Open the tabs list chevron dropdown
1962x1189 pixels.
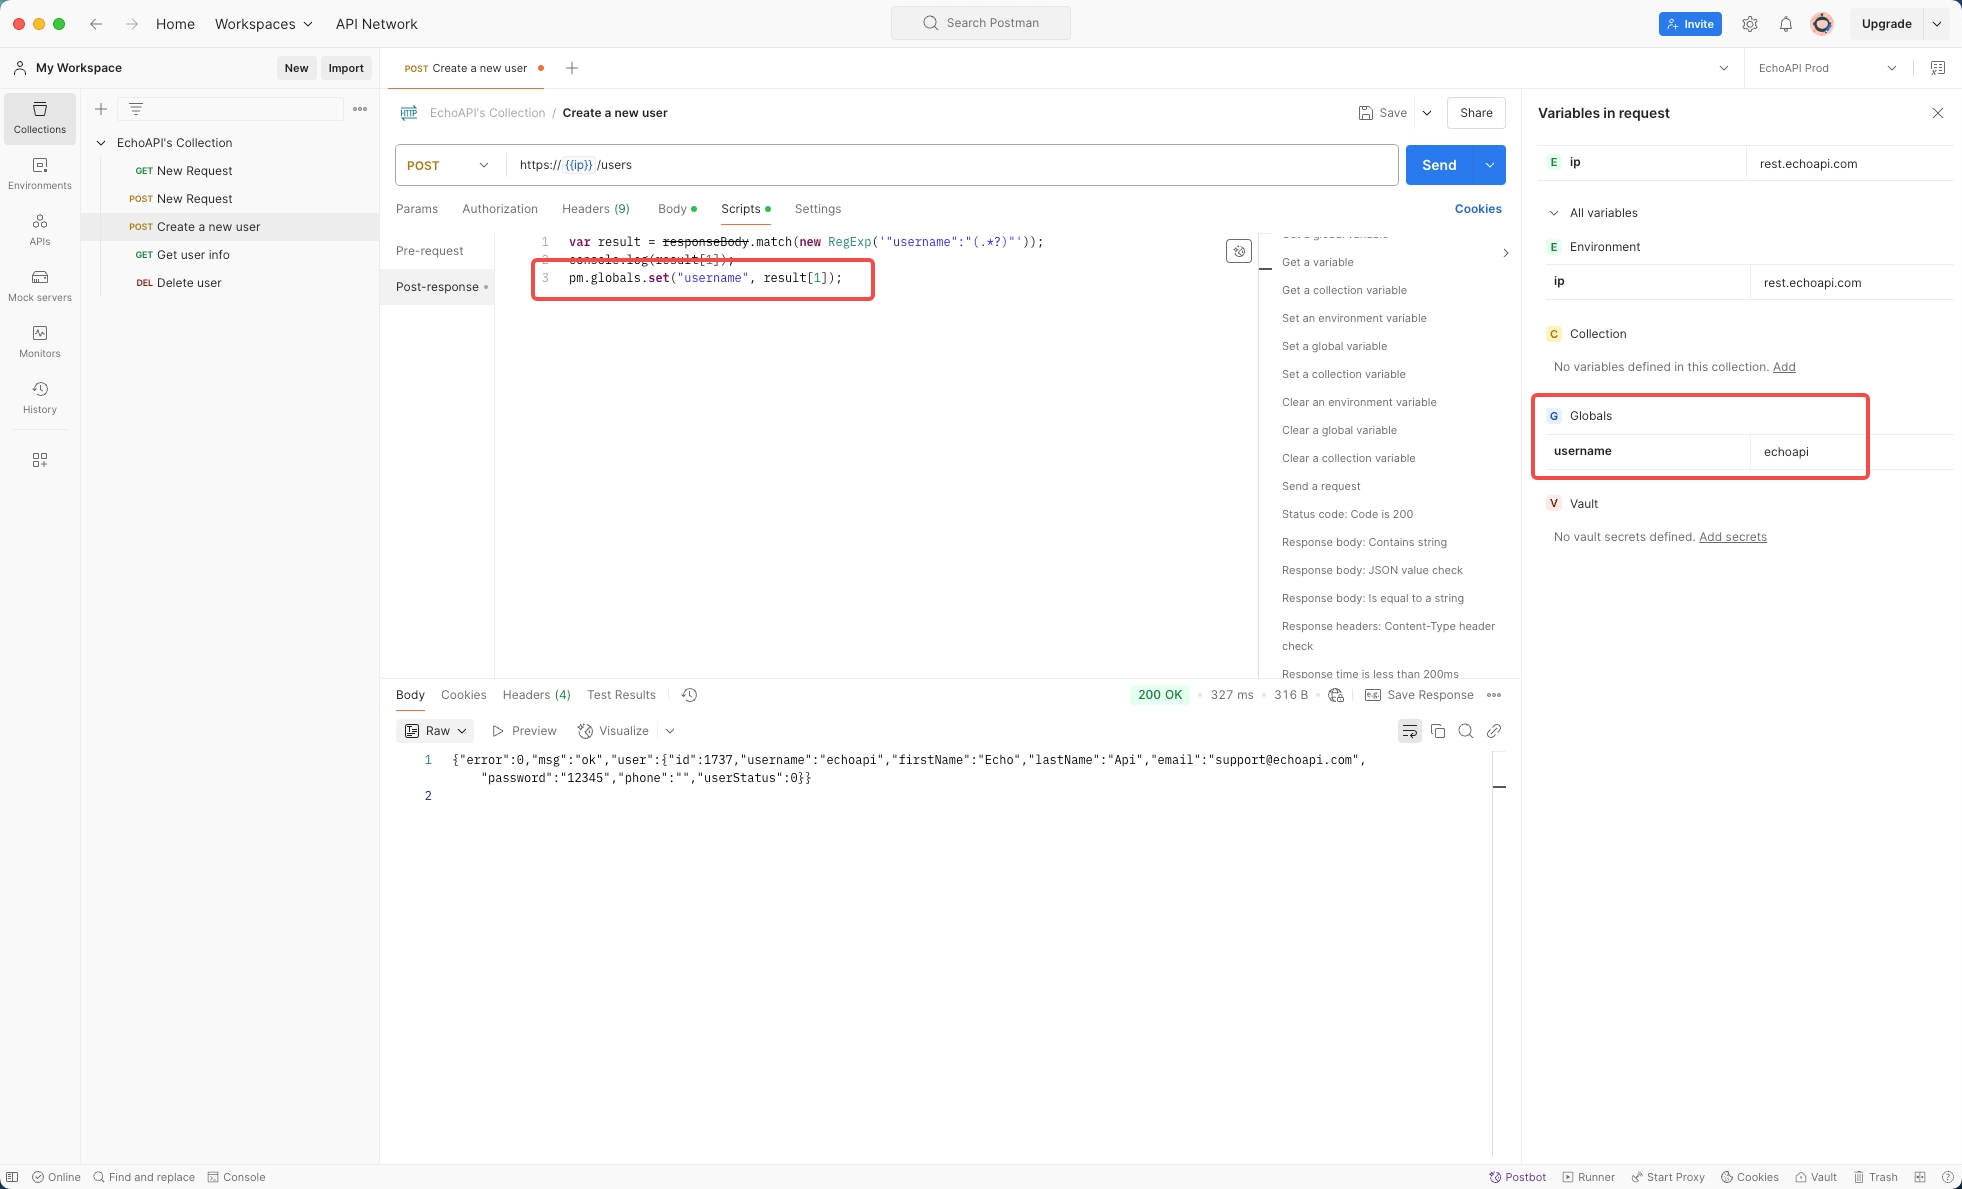click(1724, 68)
